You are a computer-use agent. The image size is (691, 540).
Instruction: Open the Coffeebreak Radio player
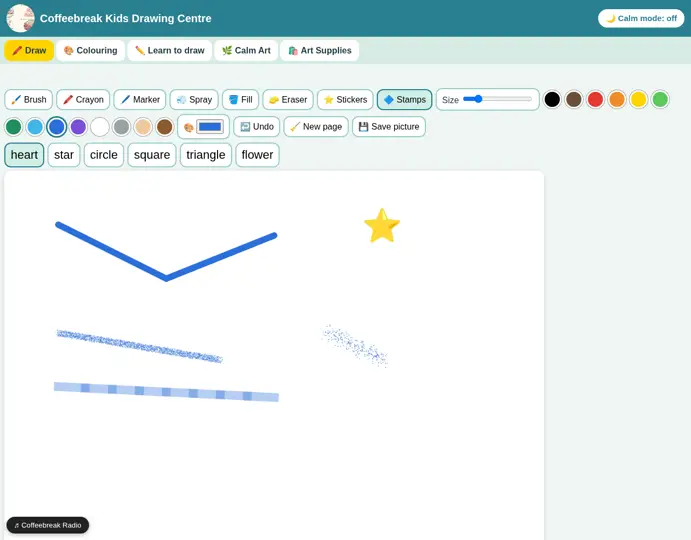click(x=48, y=525)
